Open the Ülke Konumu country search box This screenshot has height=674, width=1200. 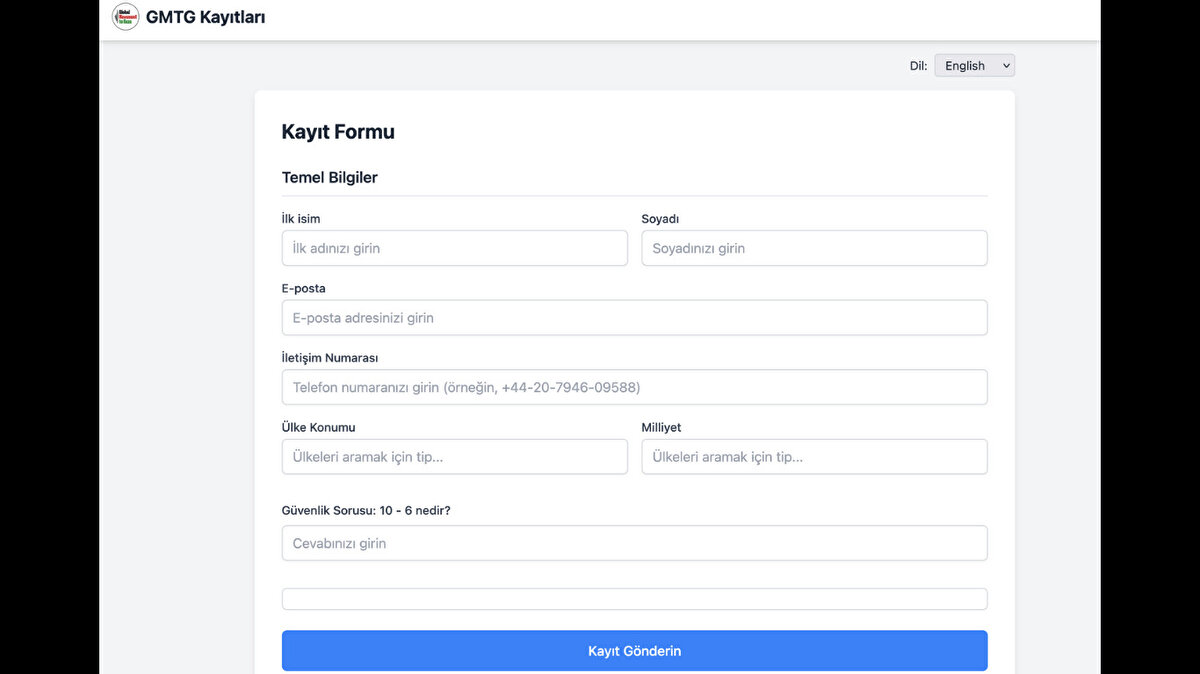454,457
